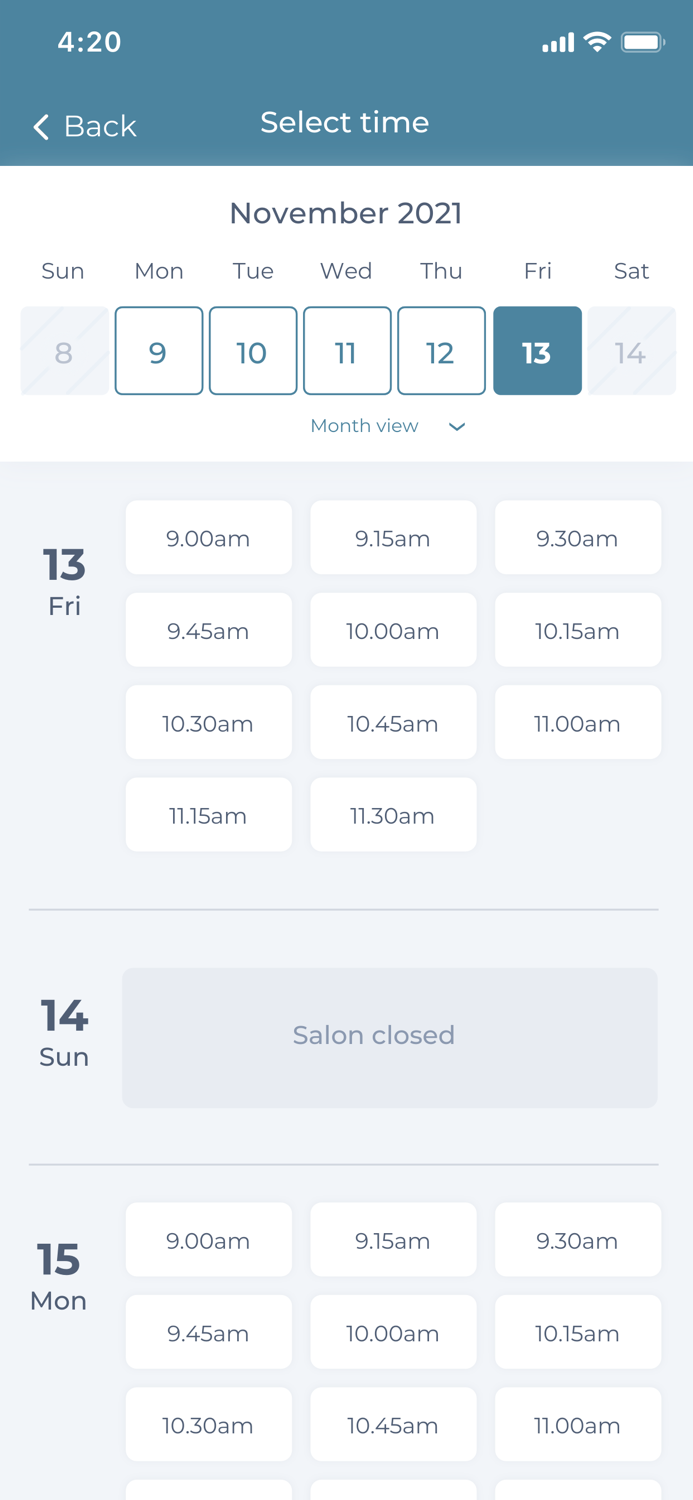Deselect the highlighted Friday 13 date

tap(537, 351)
